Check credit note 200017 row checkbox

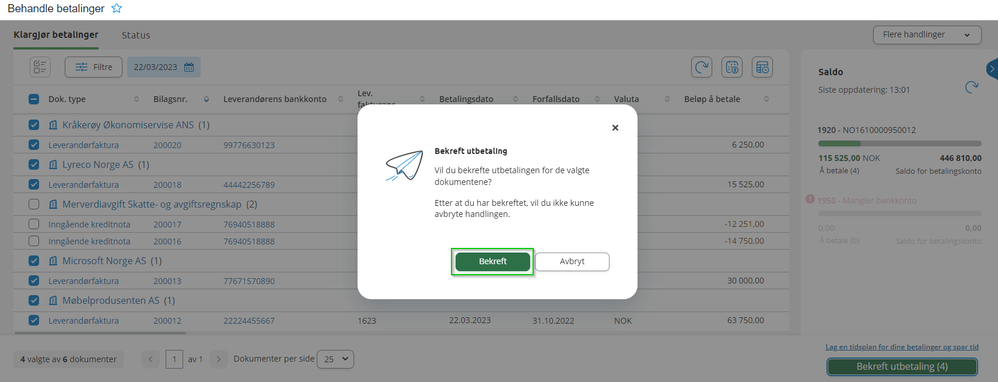[x=34, y=224]
